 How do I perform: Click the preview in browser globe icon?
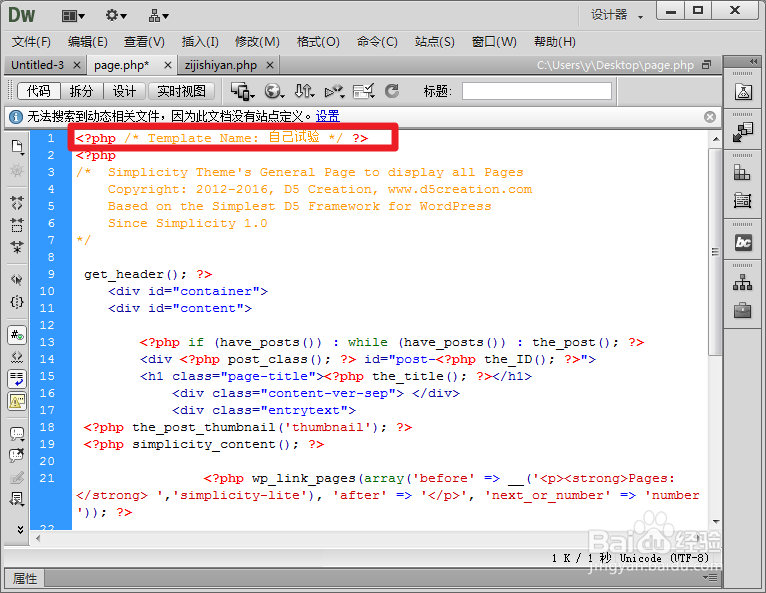pos(274,91)
